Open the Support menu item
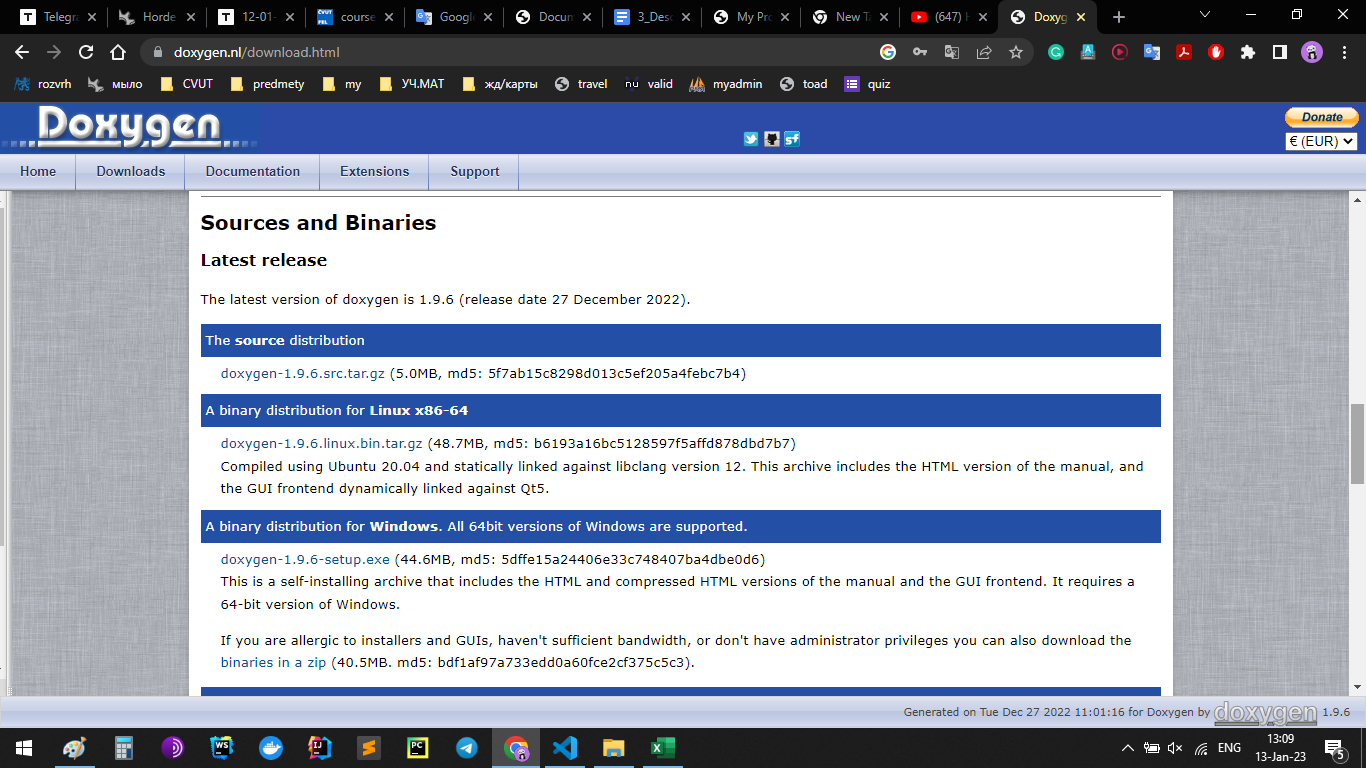 475,171
